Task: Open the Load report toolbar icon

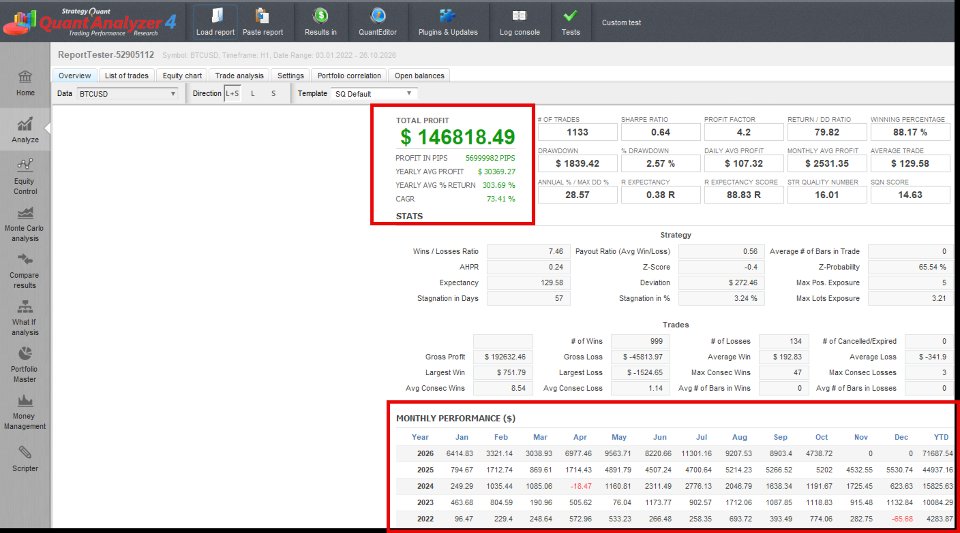Action: pos(215,22)
